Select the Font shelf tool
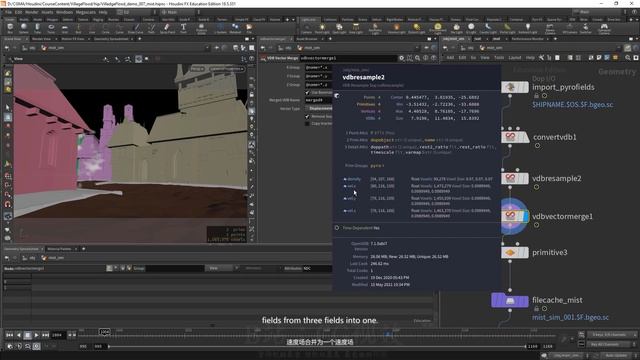The width and height of the screenshot is (640, 360). [x=183, y=28]
